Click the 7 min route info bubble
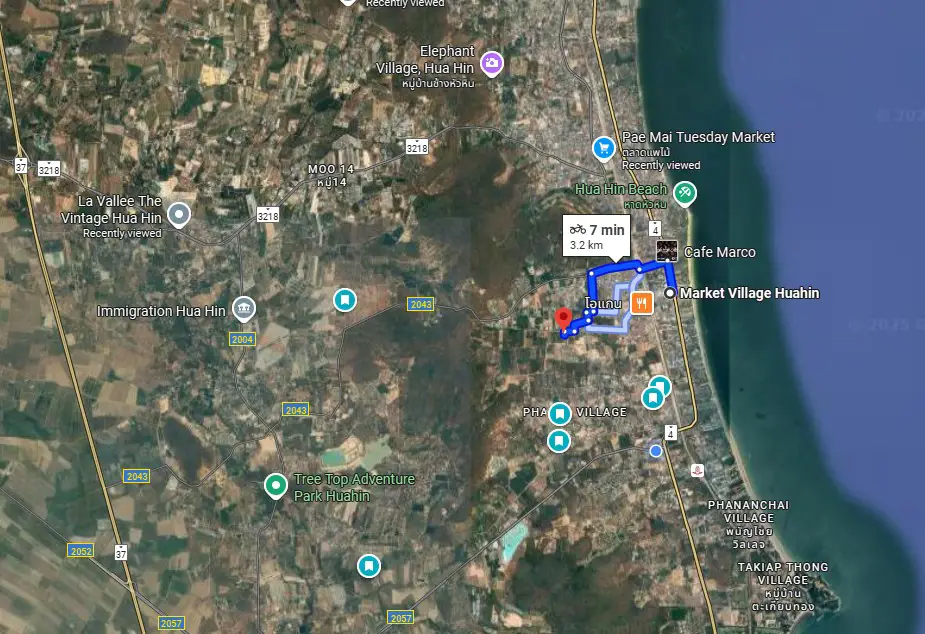Viewport: 925px width, 634px height. [x=597, y=236]
